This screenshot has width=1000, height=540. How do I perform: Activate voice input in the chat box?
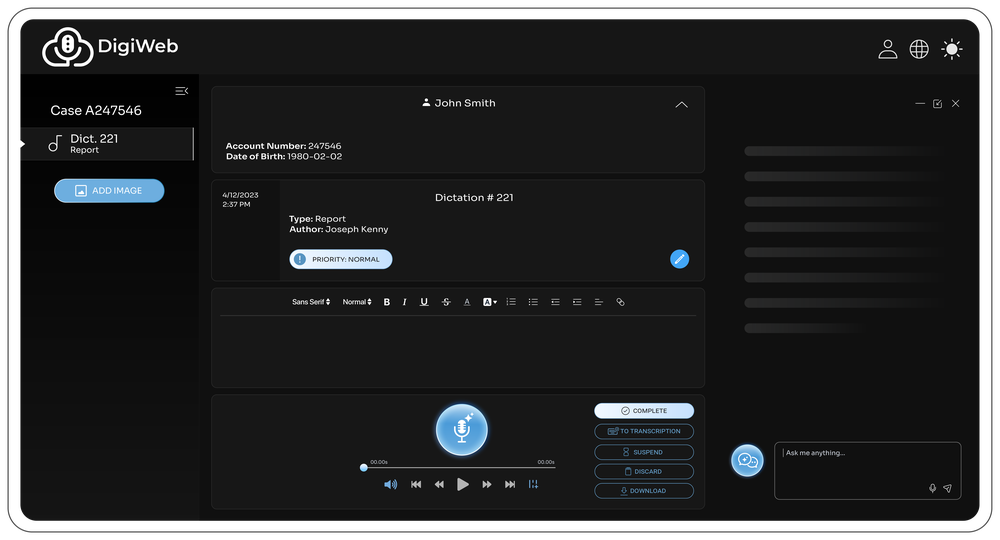pos(932,488)
